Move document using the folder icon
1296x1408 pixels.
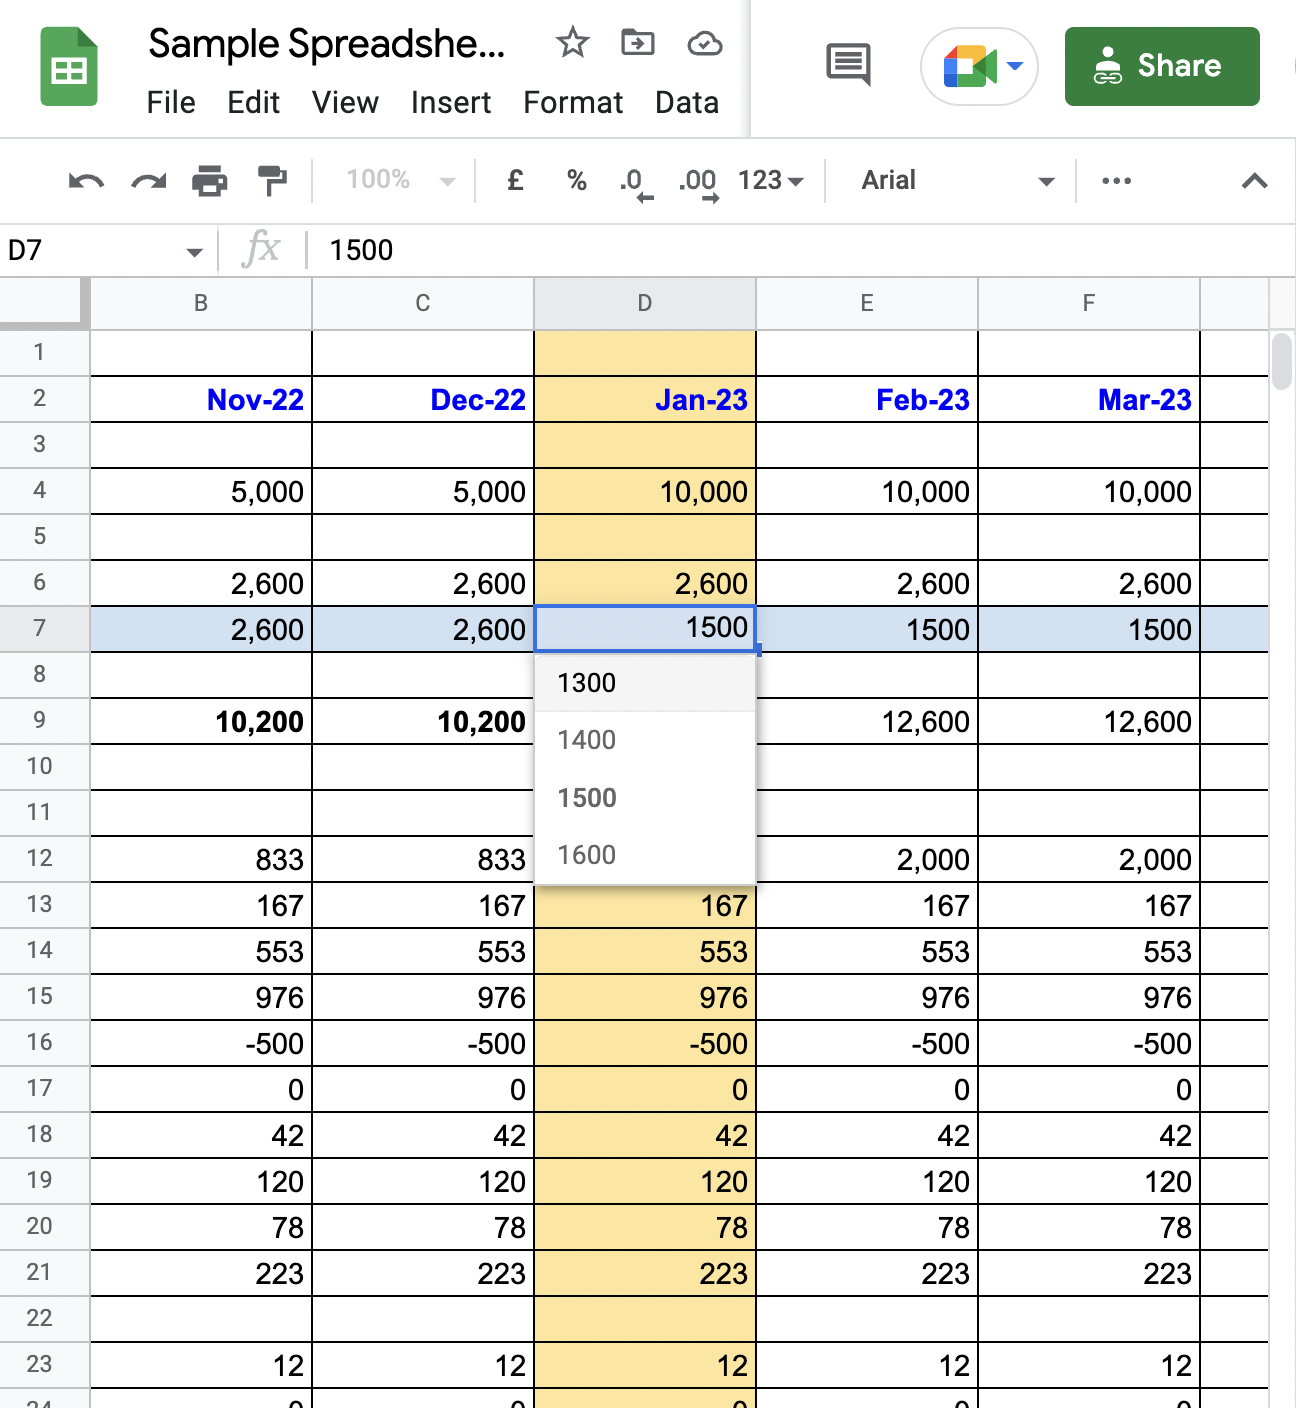[637, 43]
